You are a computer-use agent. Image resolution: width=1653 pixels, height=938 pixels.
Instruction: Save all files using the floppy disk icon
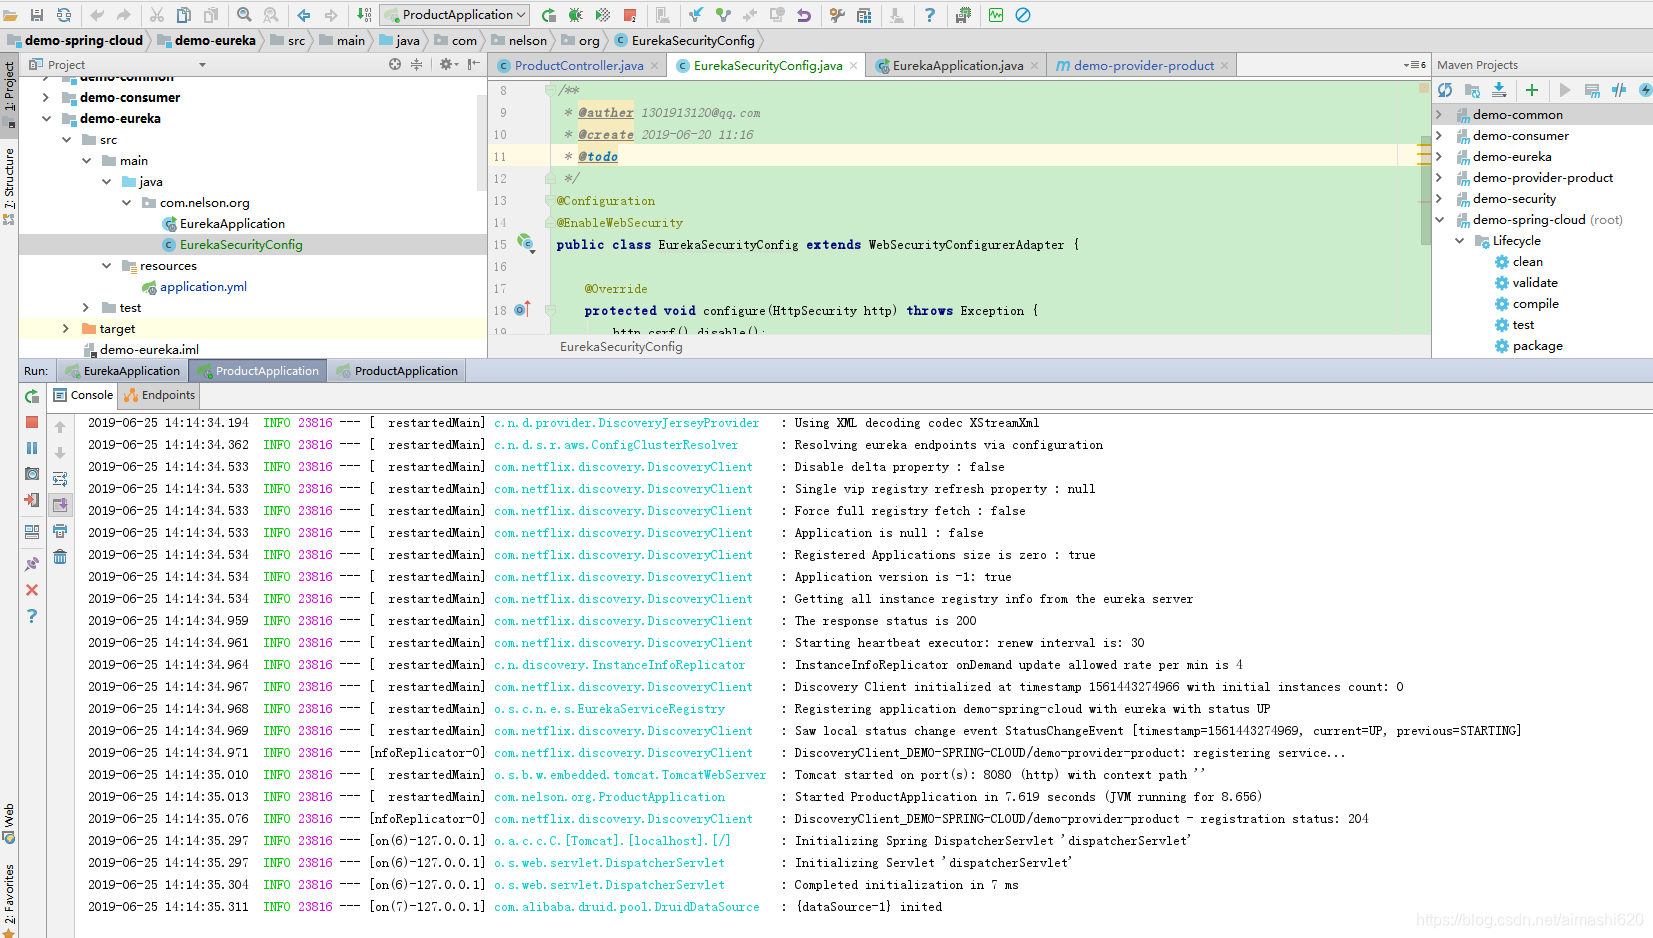[x=37, y=15]
